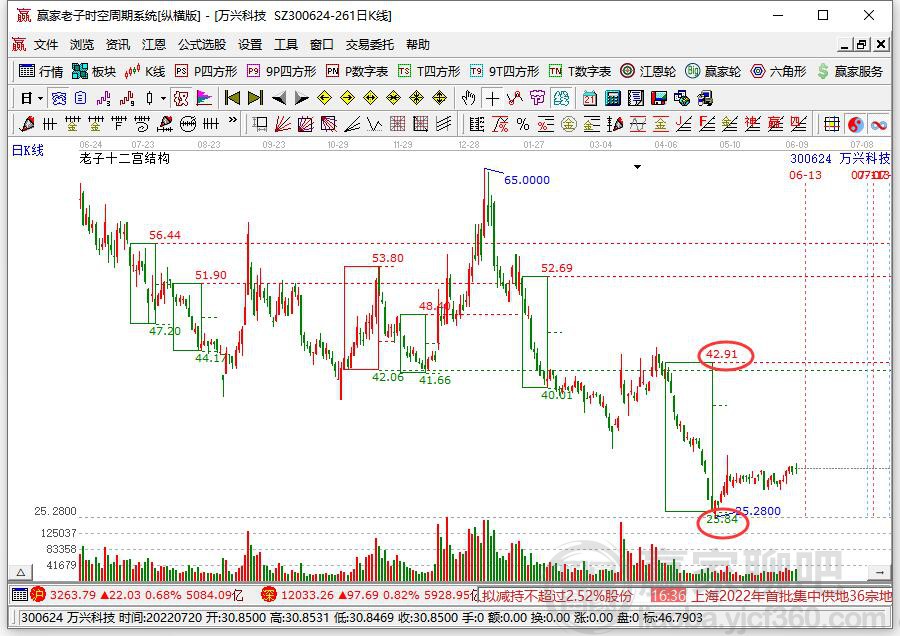The height and width of the screenshot is (636, 900).
Task: Open the P四方形 tool
Action: click(205, 71)
